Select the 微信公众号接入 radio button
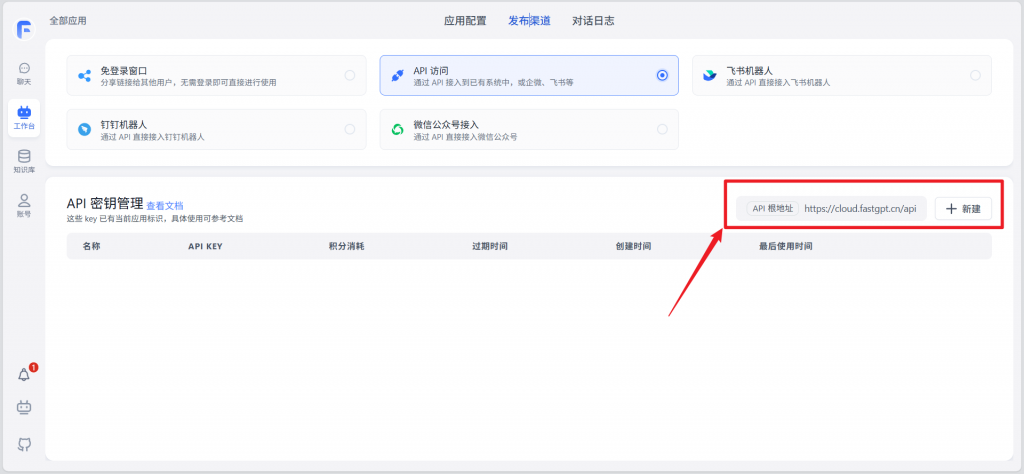The width and height of the screenshot is (1024, 474). [662, 129]
